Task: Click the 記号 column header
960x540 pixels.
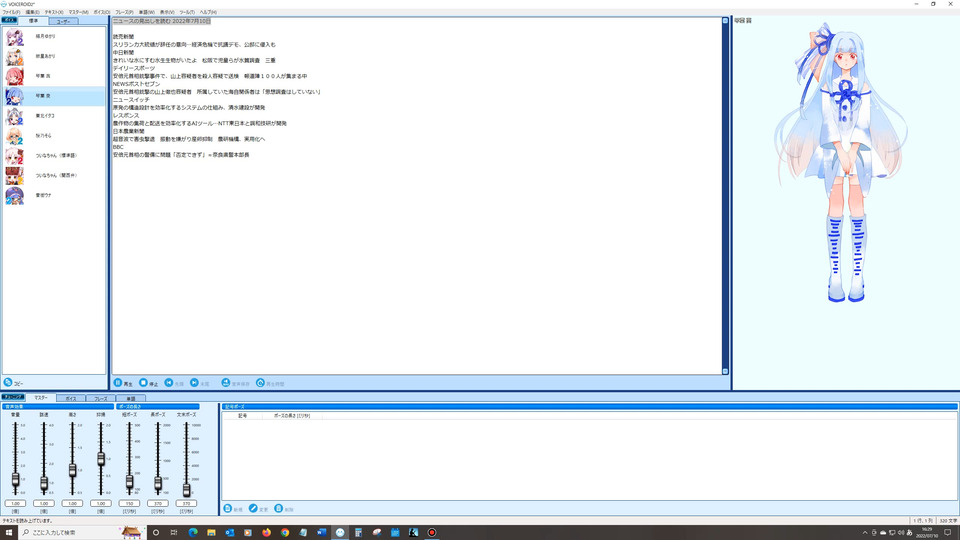Action: (x=242, y=416)
